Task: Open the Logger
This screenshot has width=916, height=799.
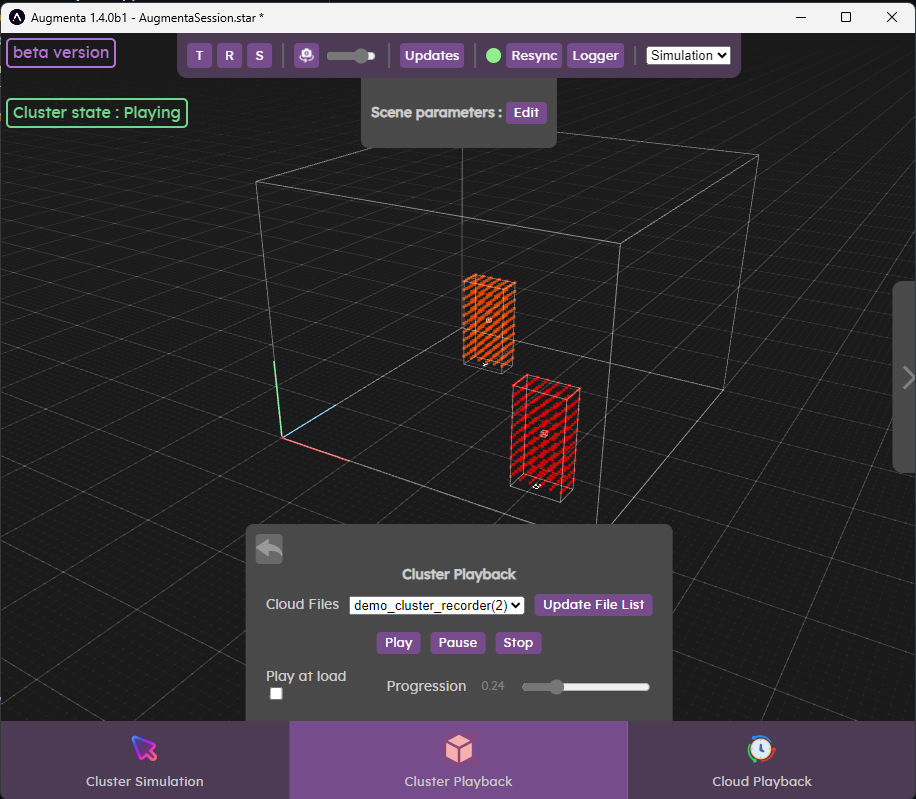Action: tap(595, 55)
